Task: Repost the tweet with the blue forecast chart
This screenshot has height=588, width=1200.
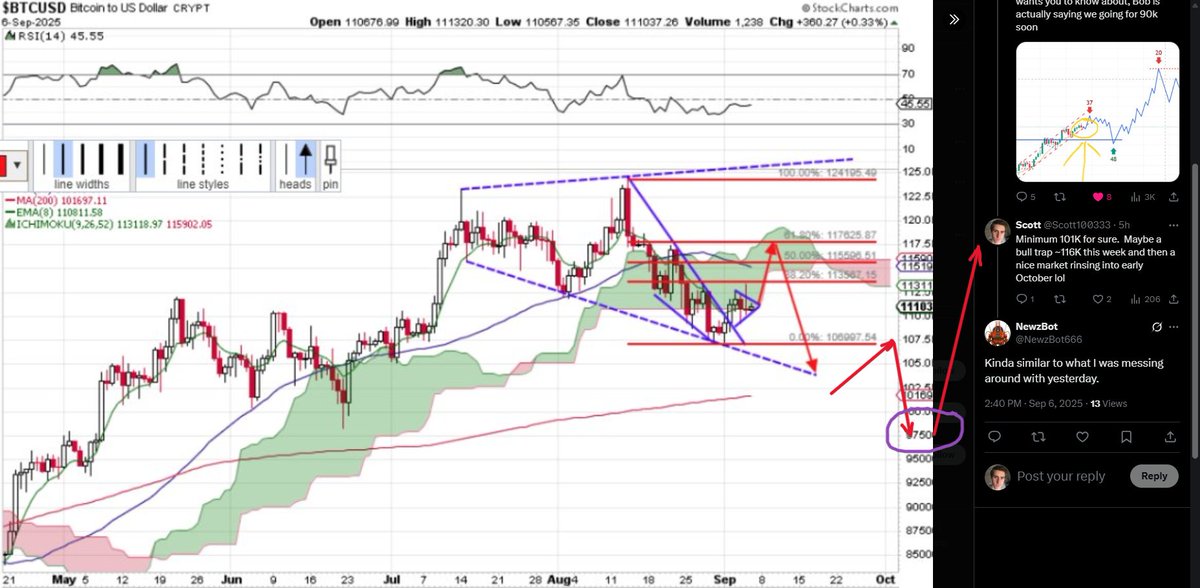Action: pos(1060,197)
